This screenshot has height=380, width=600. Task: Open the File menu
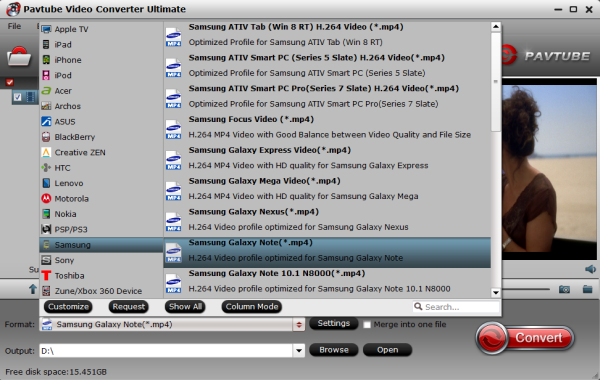point(14,26)
